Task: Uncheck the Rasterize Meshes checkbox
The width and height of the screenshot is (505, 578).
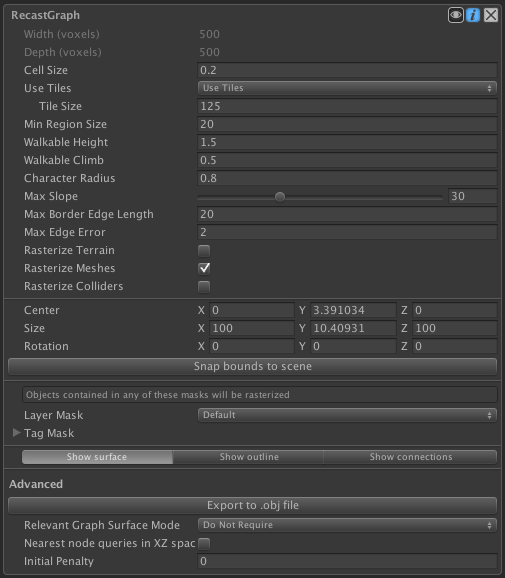Action: click(204, 268)
